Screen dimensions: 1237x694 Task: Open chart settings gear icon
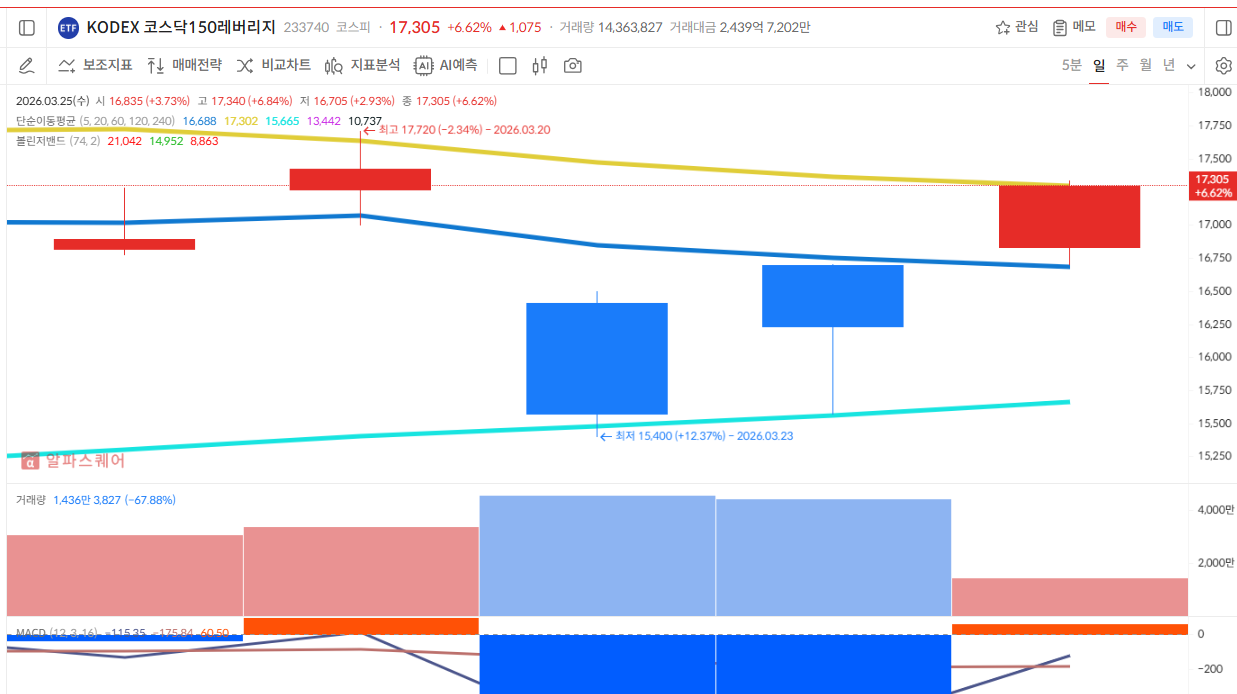click(x=1223, y=66)
